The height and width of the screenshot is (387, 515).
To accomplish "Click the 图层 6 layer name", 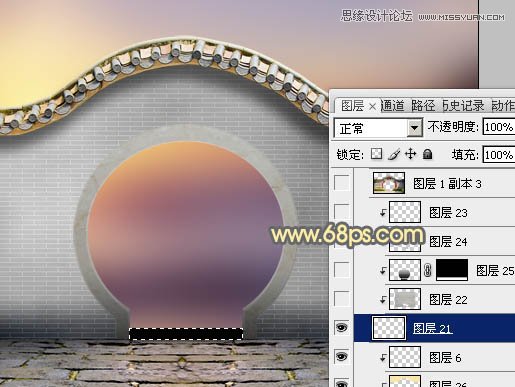I will (445, 358).
